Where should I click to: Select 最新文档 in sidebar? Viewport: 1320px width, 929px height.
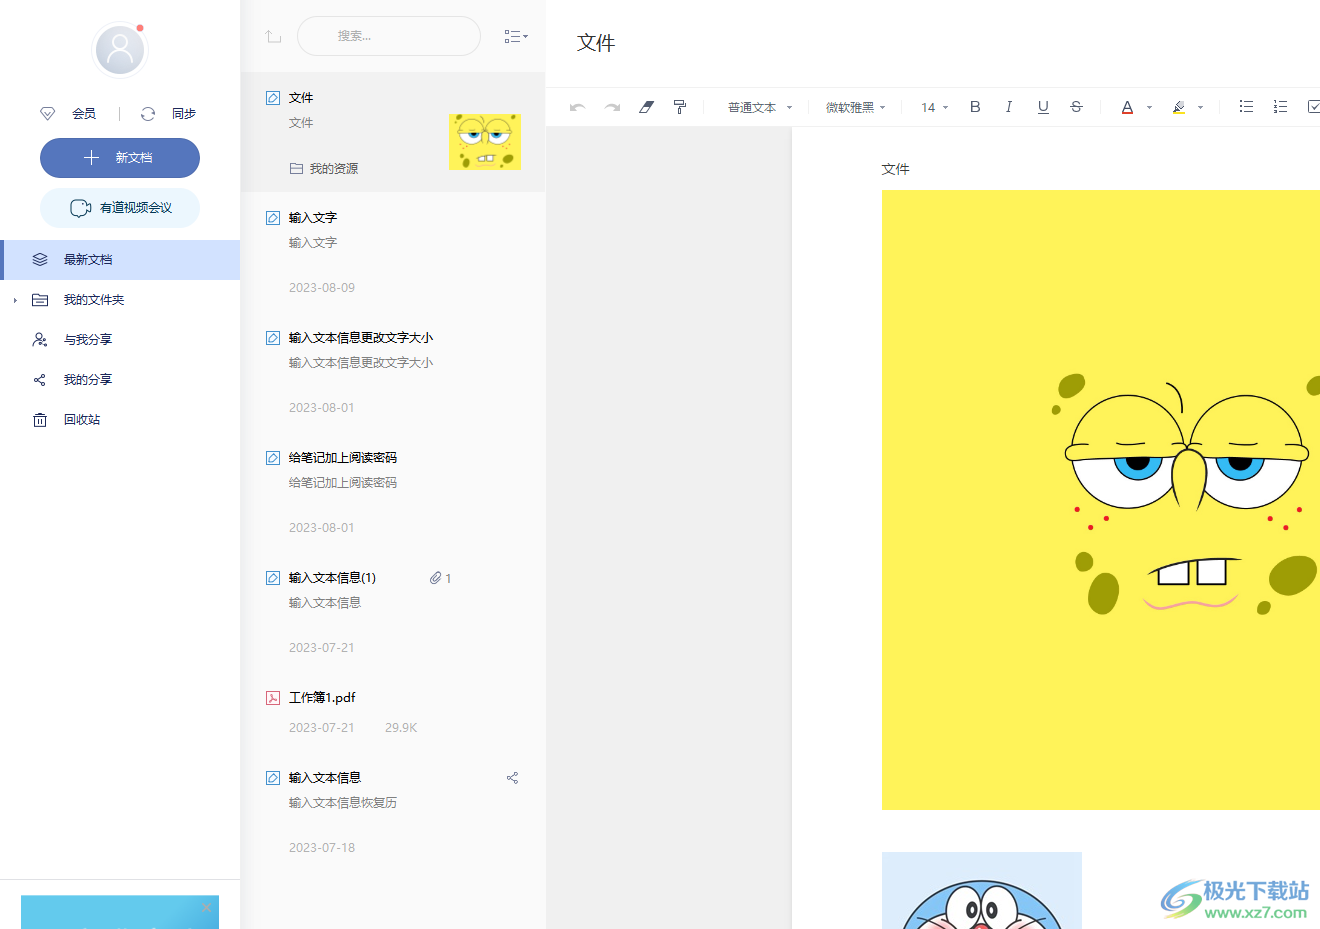[120, 260]
